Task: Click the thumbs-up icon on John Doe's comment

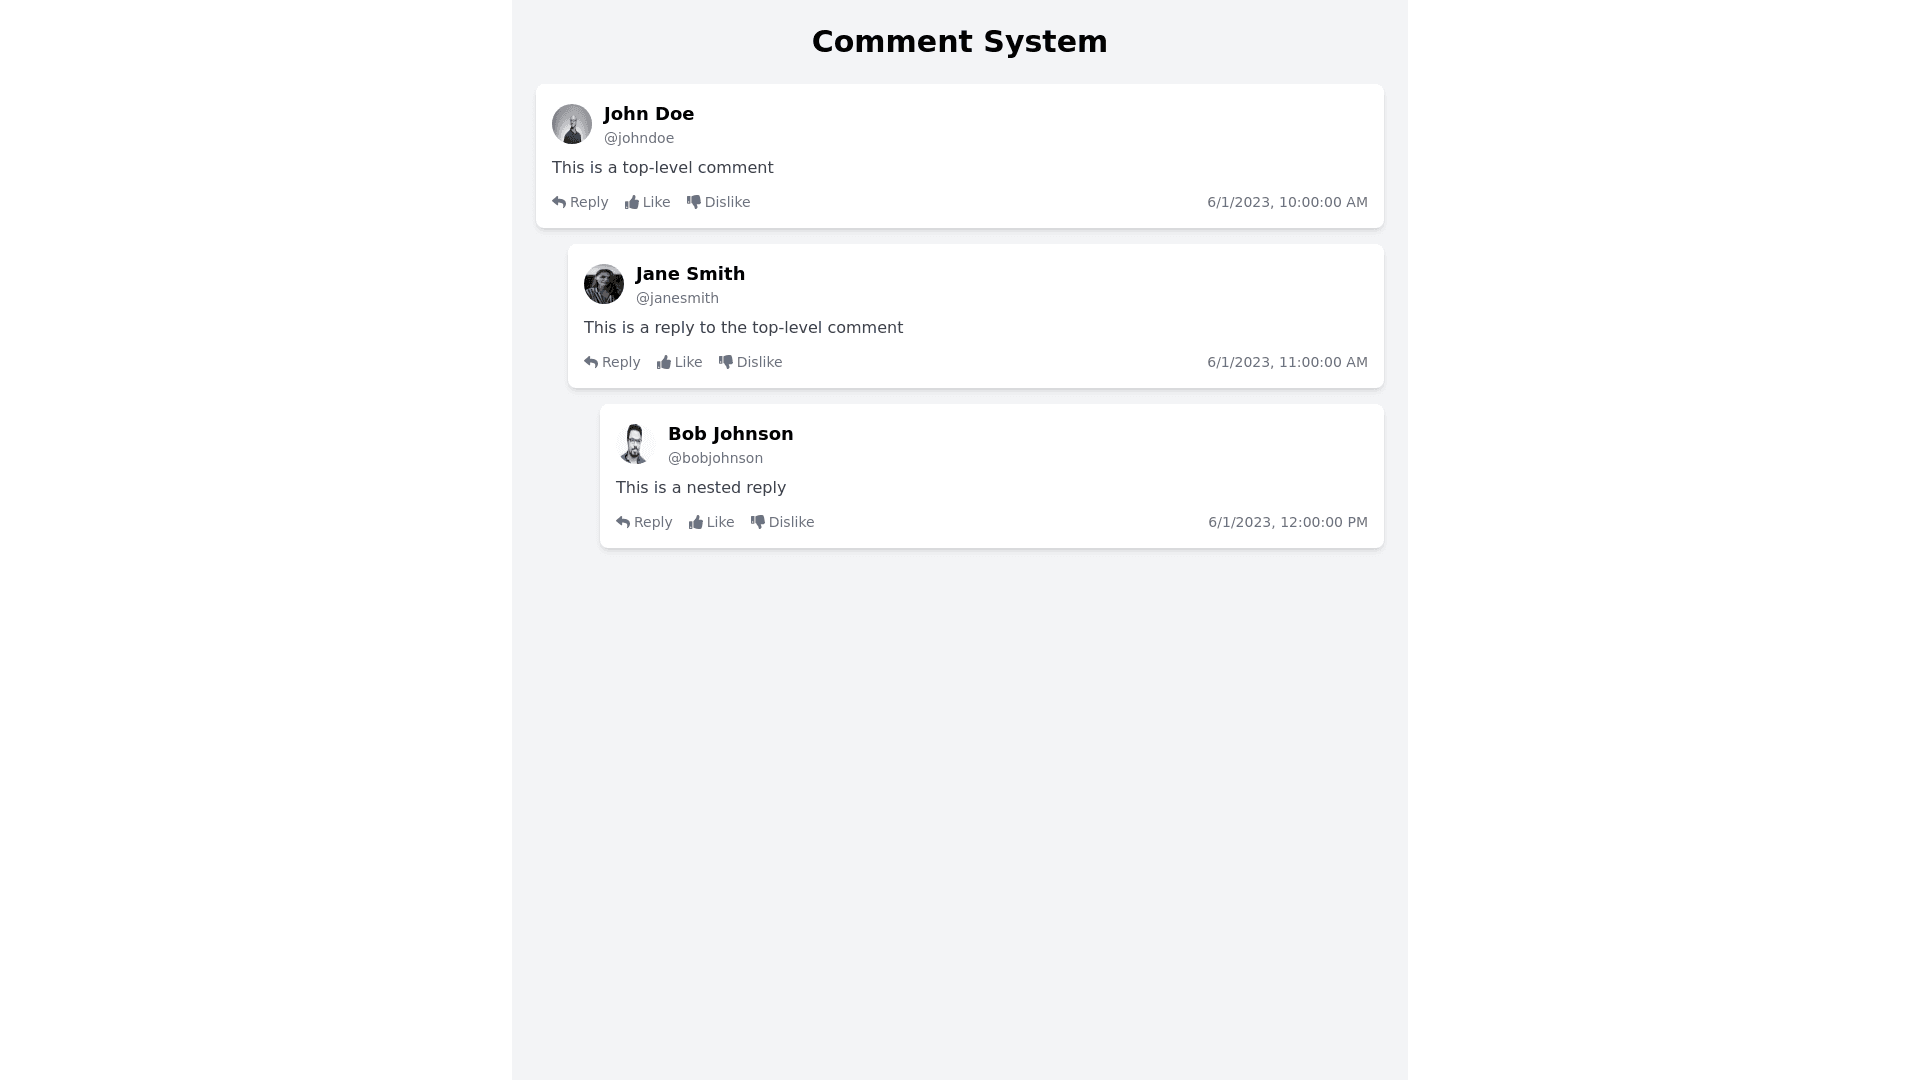Action: click(x=632, y=203)
